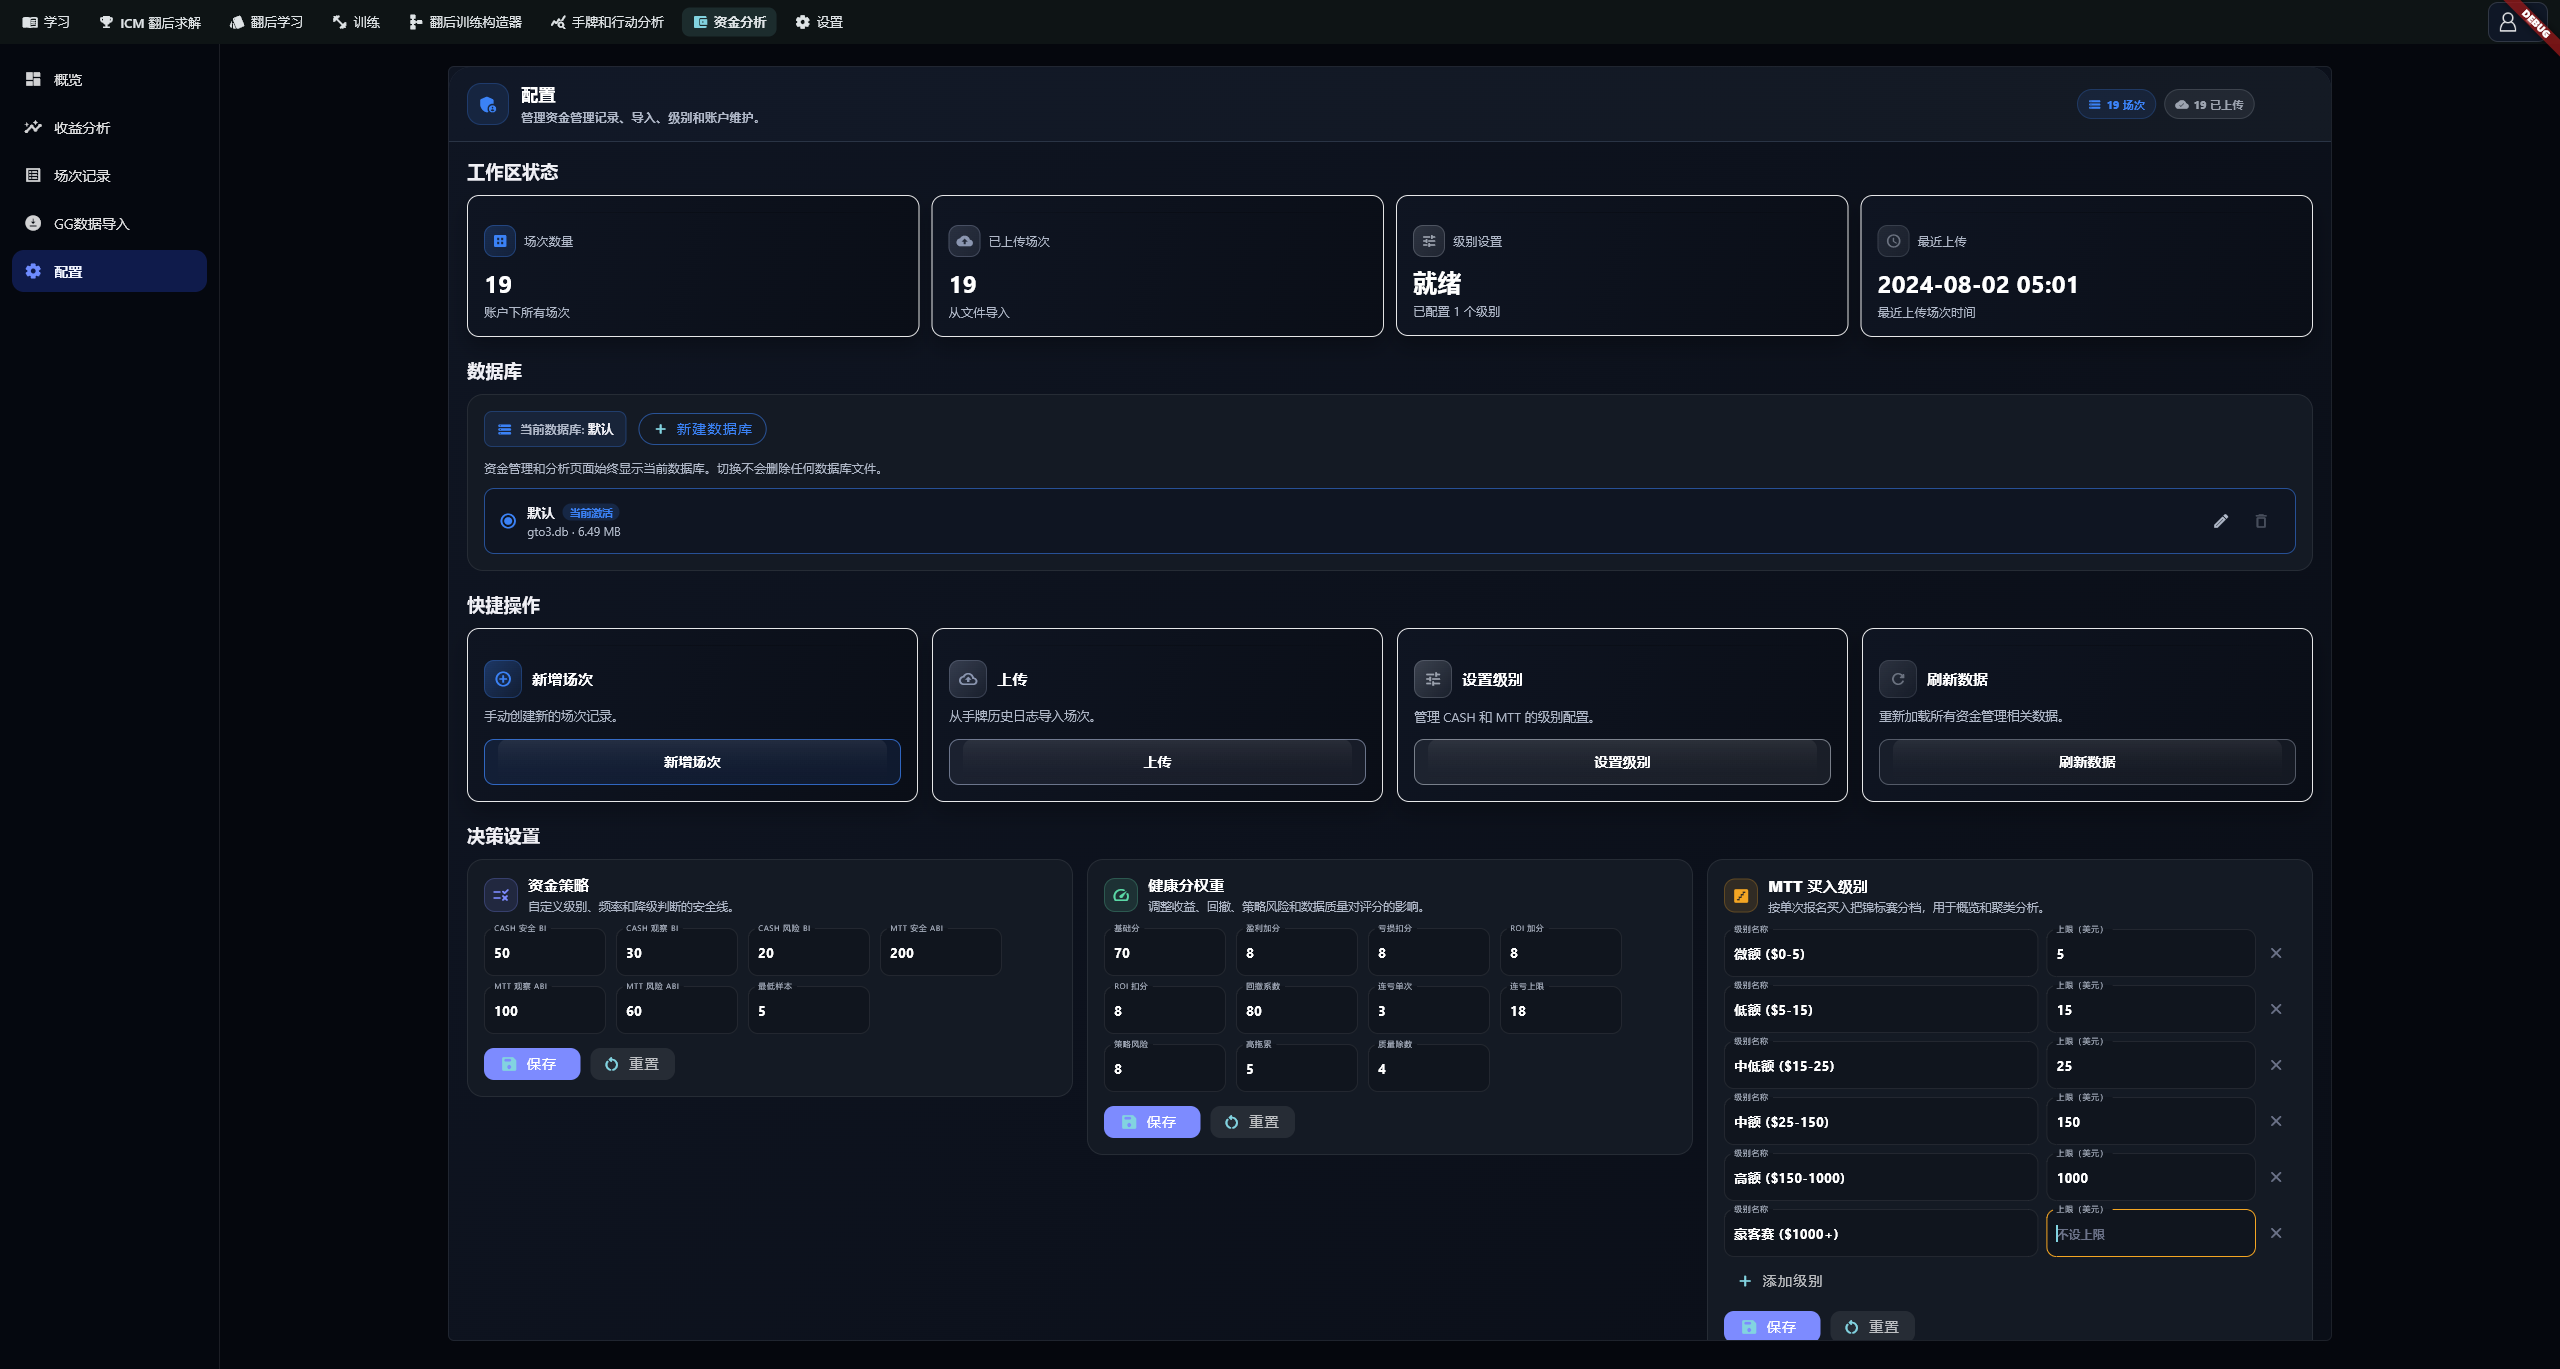Click the 收益分析 sidebar chart icon
The width and height of the screenshot is (2560, 1369).
pyautogui.click(x=33, y=127)
